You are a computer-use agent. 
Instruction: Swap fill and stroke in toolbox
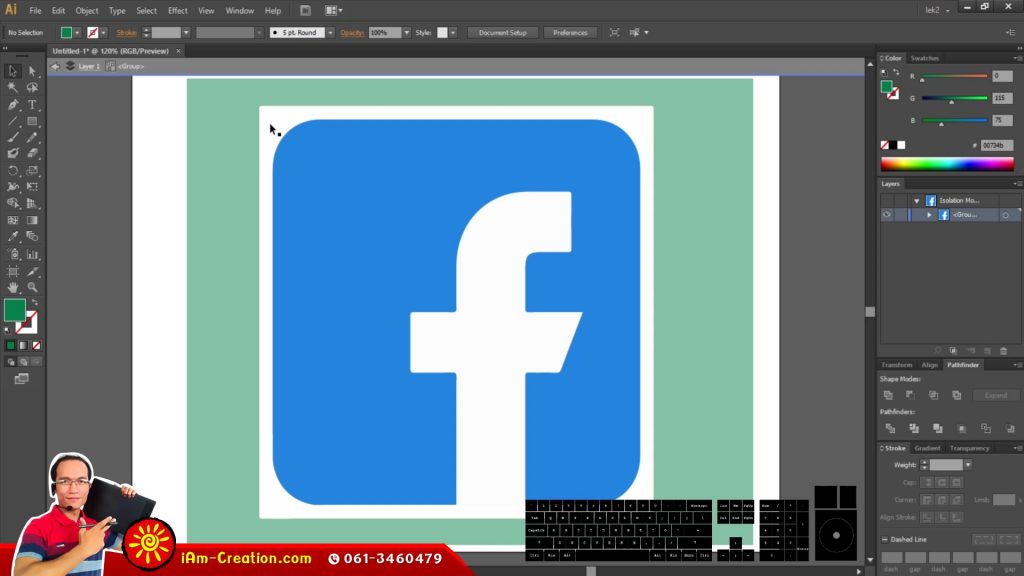coord(35,303)
